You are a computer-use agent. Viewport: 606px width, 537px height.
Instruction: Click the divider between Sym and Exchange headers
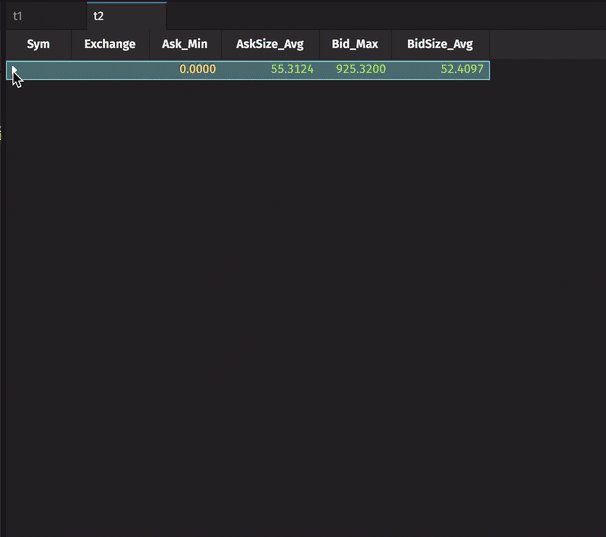(72, 44)
